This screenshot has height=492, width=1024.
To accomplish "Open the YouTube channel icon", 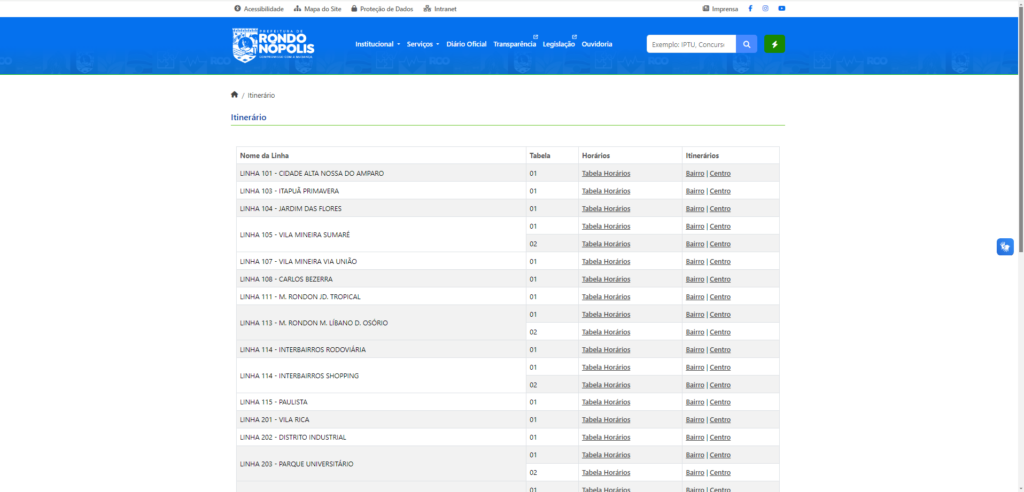I will click(x=781, y=8).
